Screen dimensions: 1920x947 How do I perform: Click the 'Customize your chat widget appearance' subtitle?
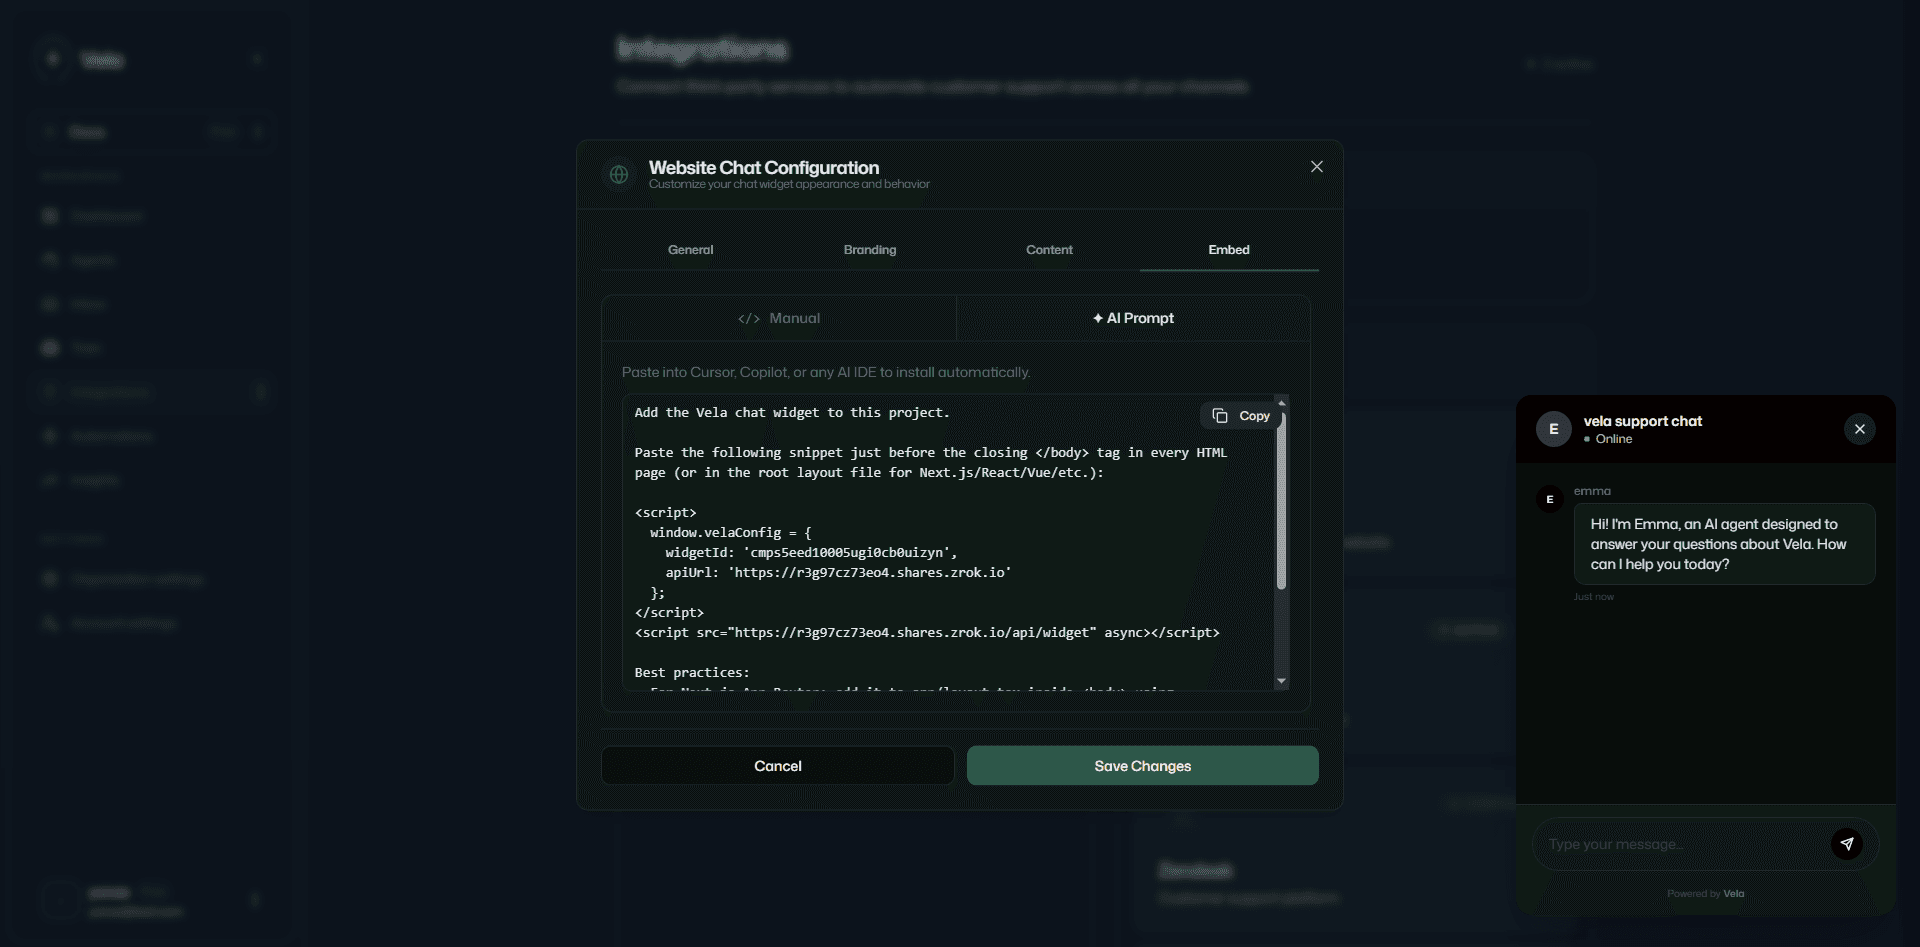(x=789, y=185)
